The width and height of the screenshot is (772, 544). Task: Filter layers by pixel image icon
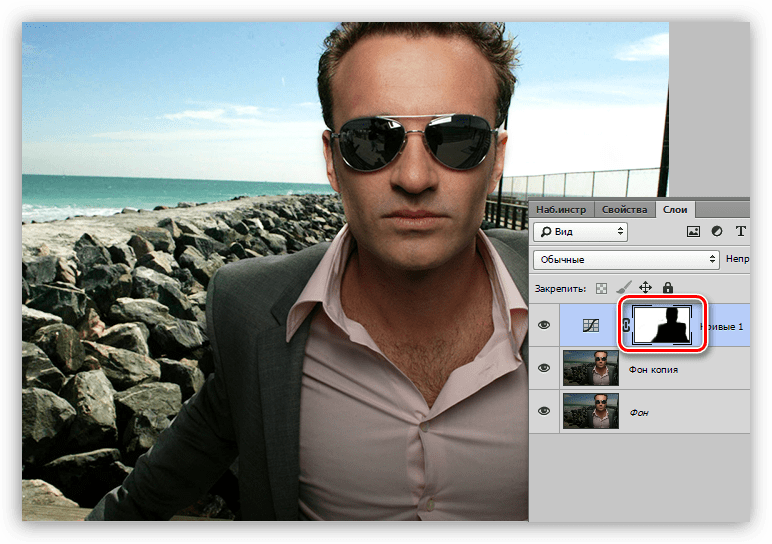pyautogui.click(x=693, y=231)
